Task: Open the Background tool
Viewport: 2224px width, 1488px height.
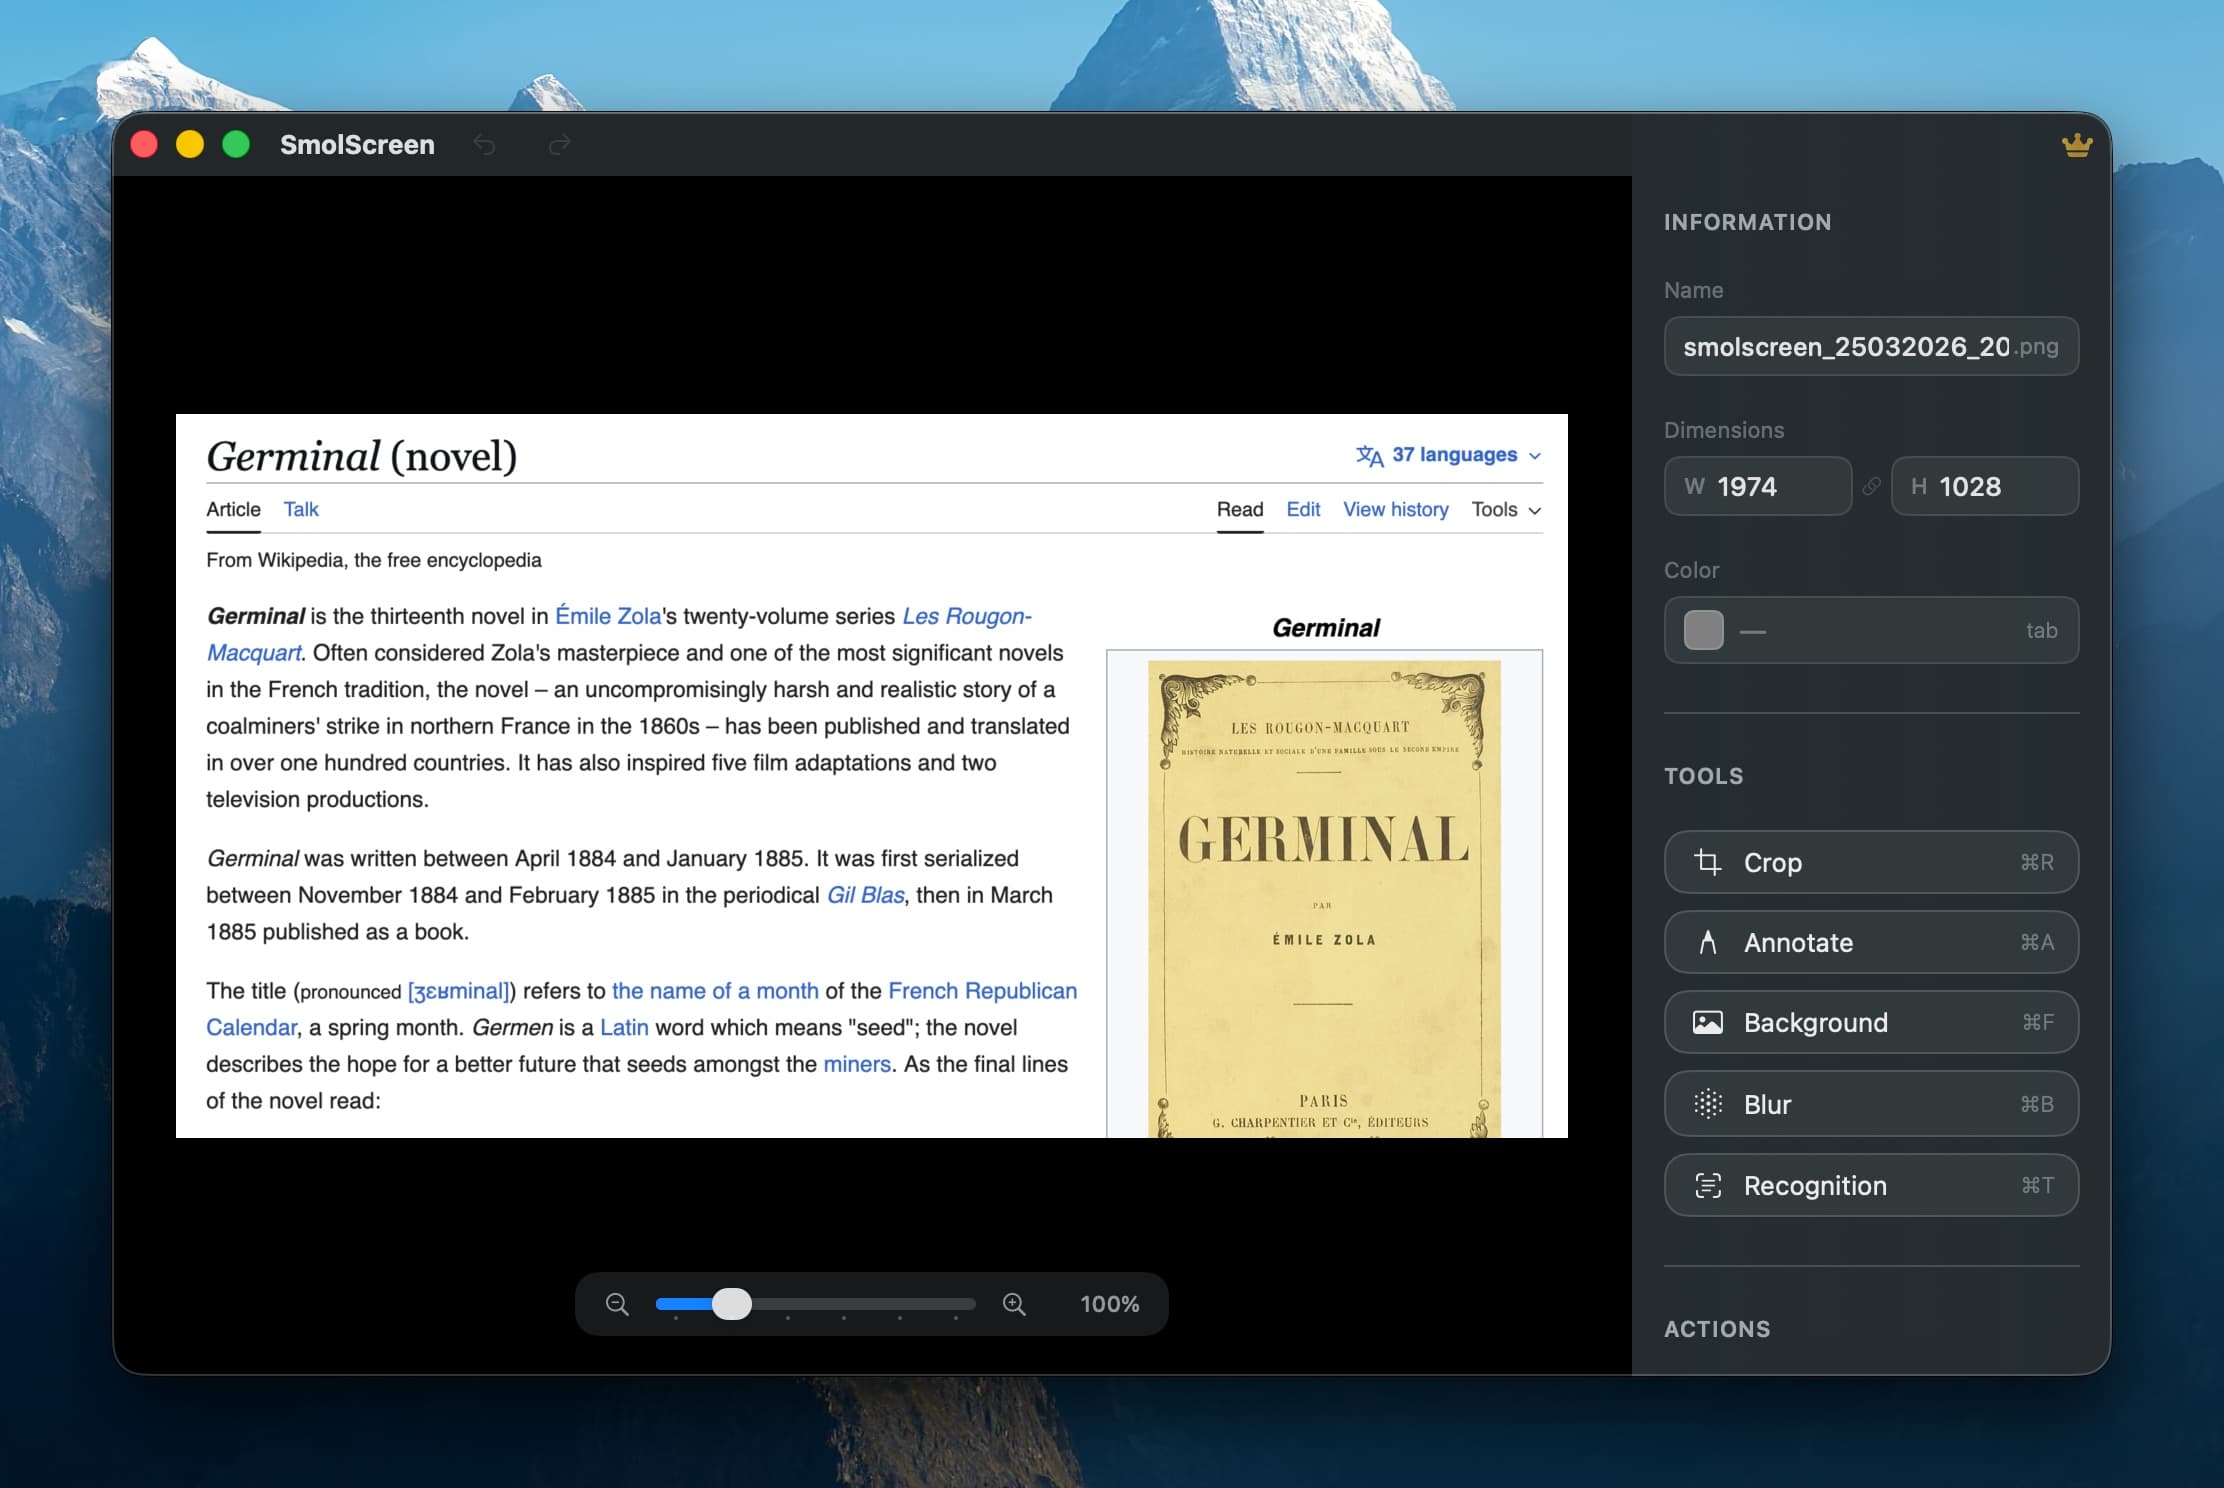Action: 1871,1022
